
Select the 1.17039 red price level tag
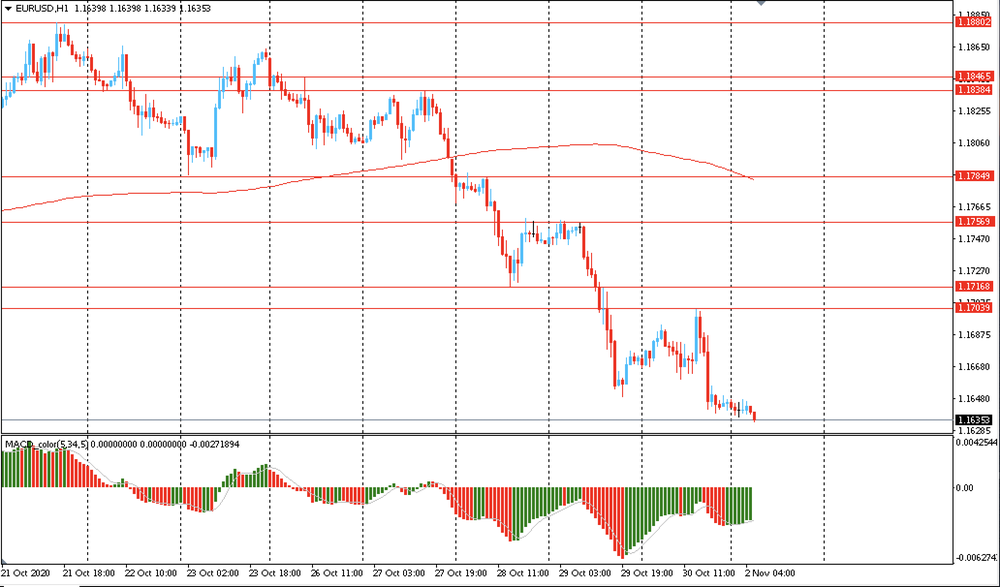point(974,308)
